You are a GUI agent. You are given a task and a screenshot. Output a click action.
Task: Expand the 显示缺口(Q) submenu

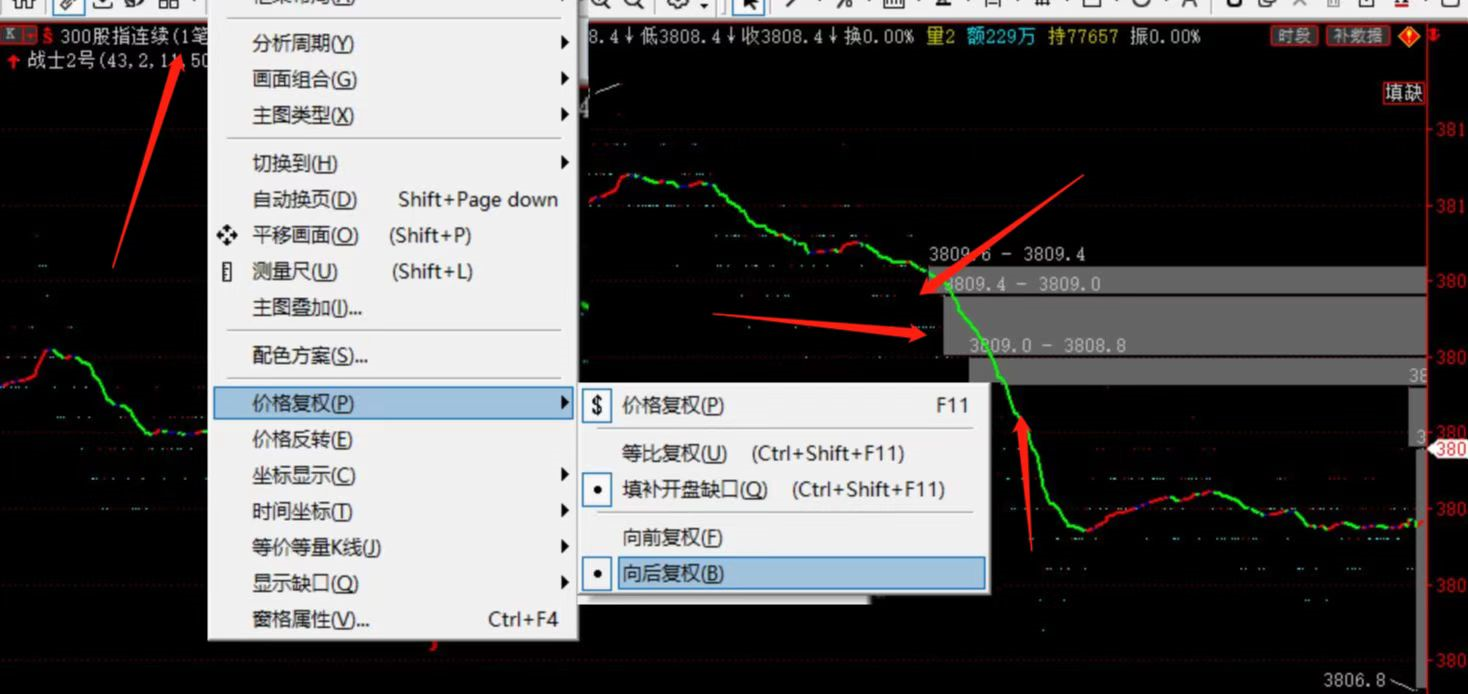pos(392,583)
